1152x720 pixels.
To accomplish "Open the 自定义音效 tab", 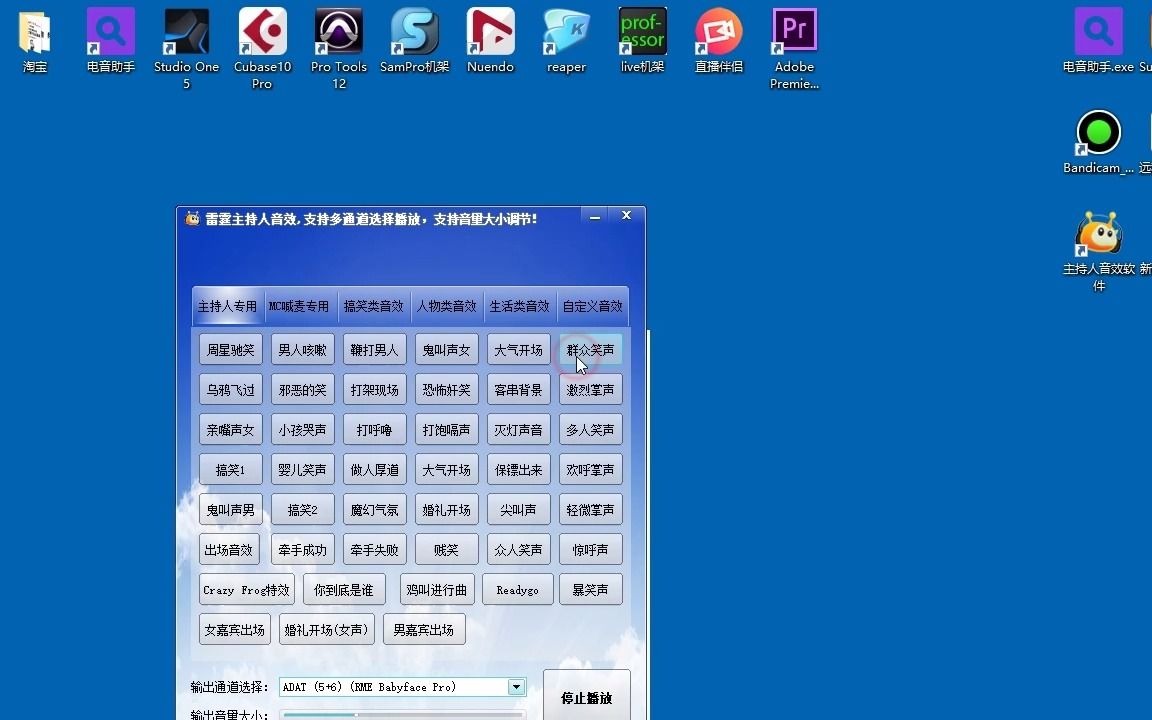I will point(591,306).
